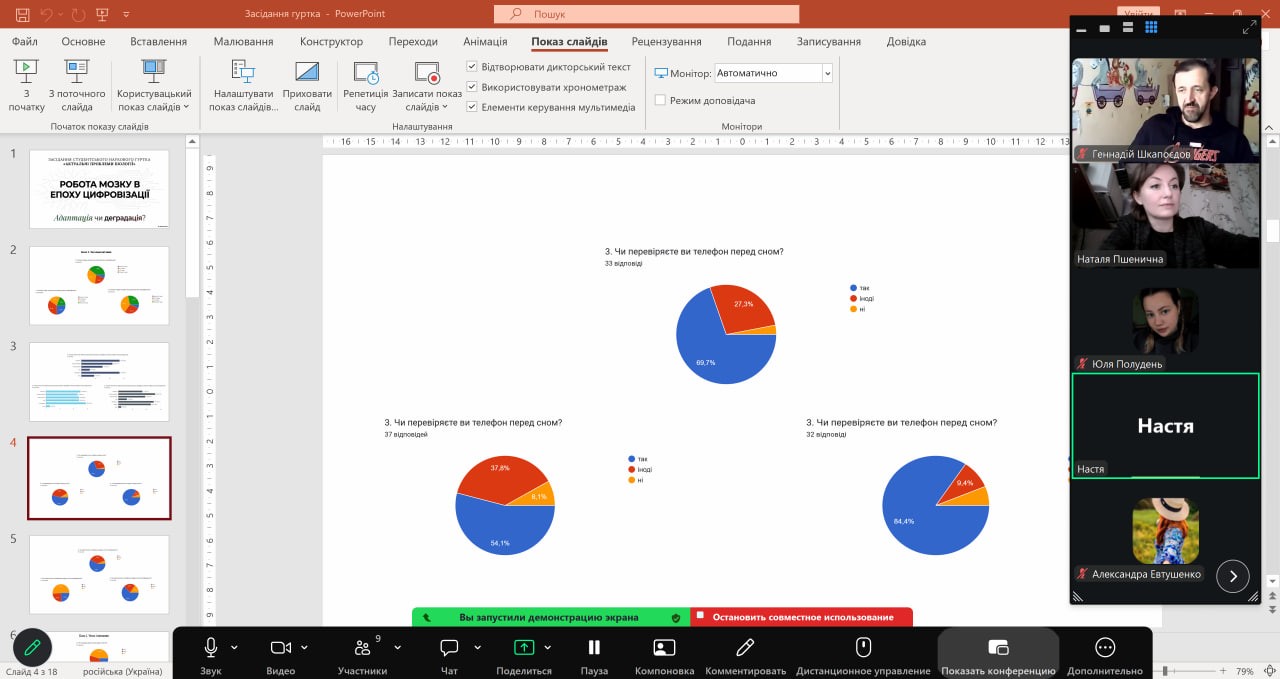Uncheck Play Narrations checkbox
Screen dimensions: 1280x679
tap(473, 67)
